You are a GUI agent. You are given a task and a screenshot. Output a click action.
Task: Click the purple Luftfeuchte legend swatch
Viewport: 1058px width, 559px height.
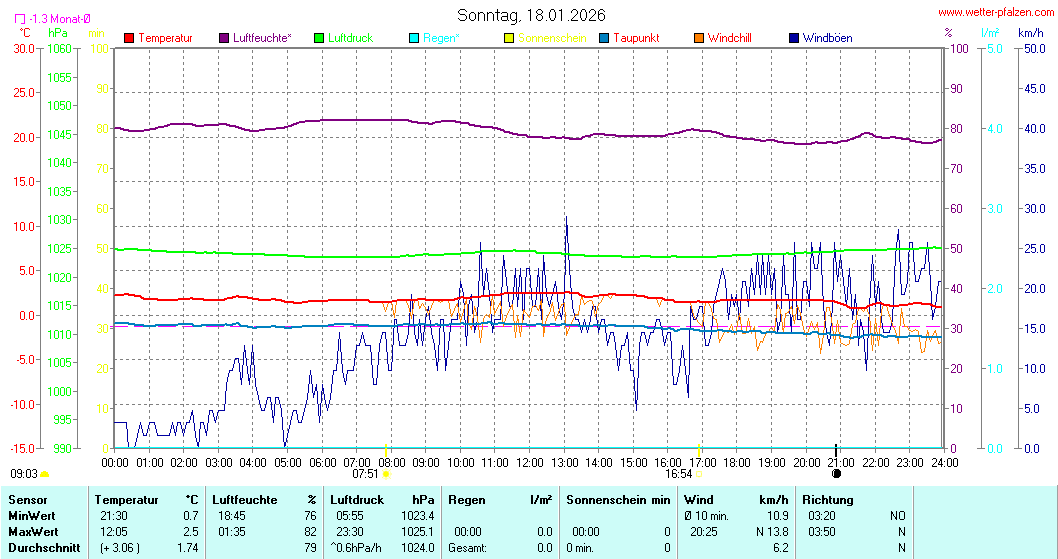click(224, 38)
